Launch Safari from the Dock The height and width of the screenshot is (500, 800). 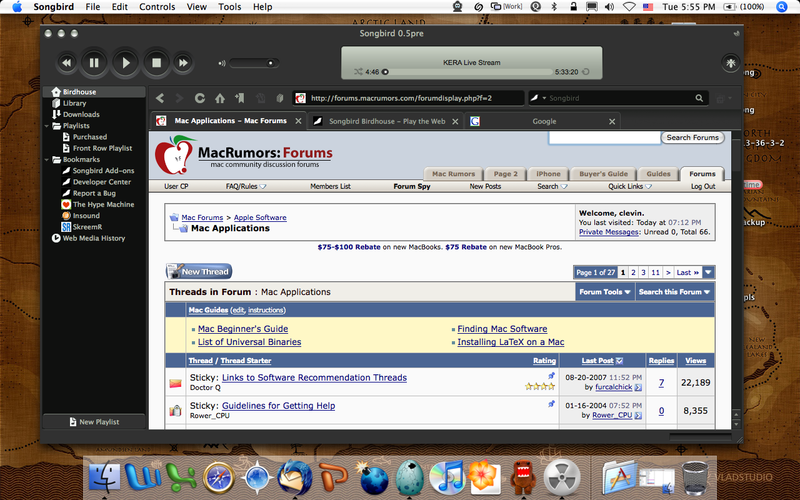click(218, 477)
